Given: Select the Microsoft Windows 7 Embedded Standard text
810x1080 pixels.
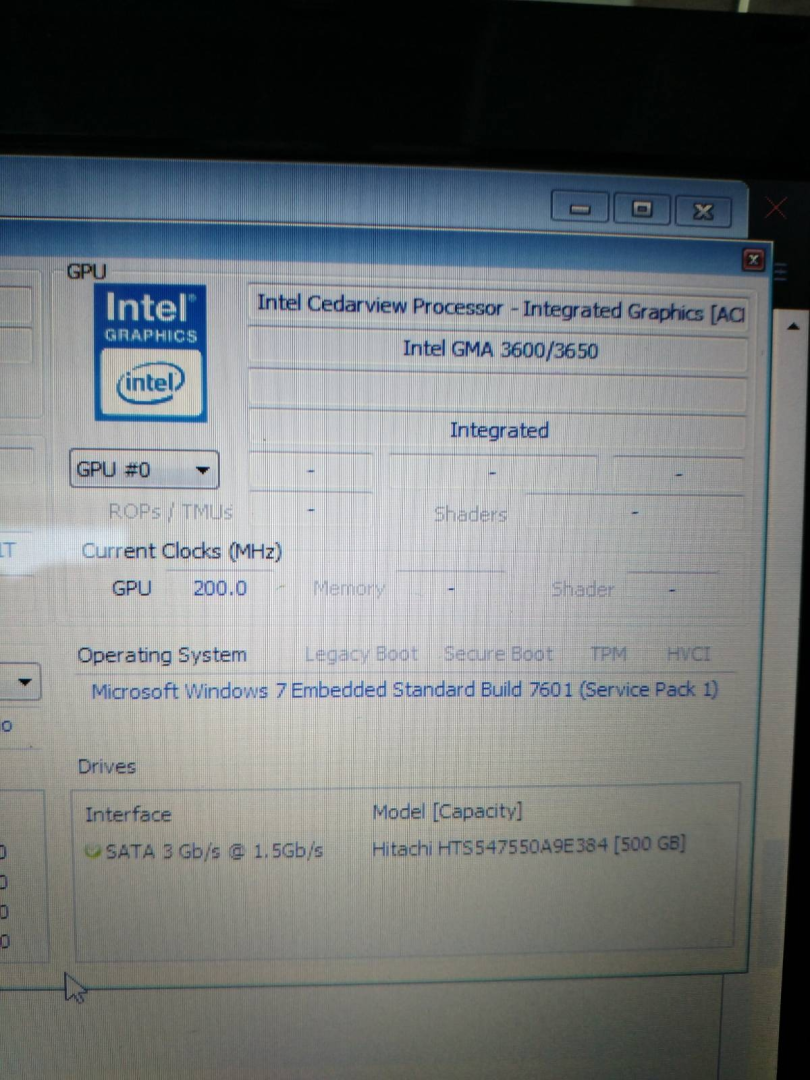Looking at the screenshot, I should coord(404,690).
